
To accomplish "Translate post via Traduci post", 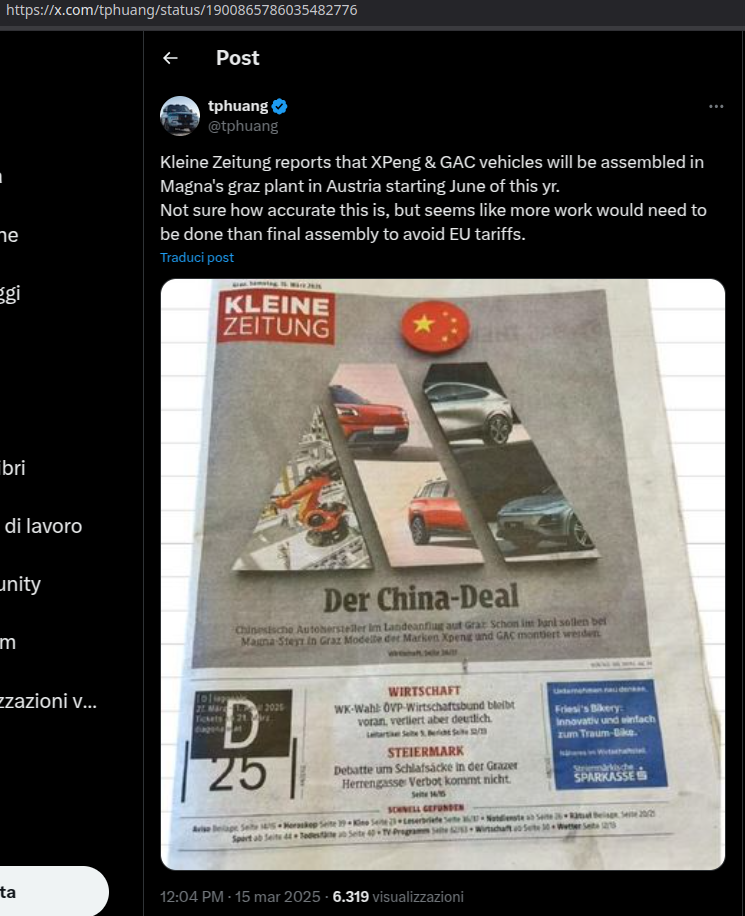I will (x=197, y=258).
